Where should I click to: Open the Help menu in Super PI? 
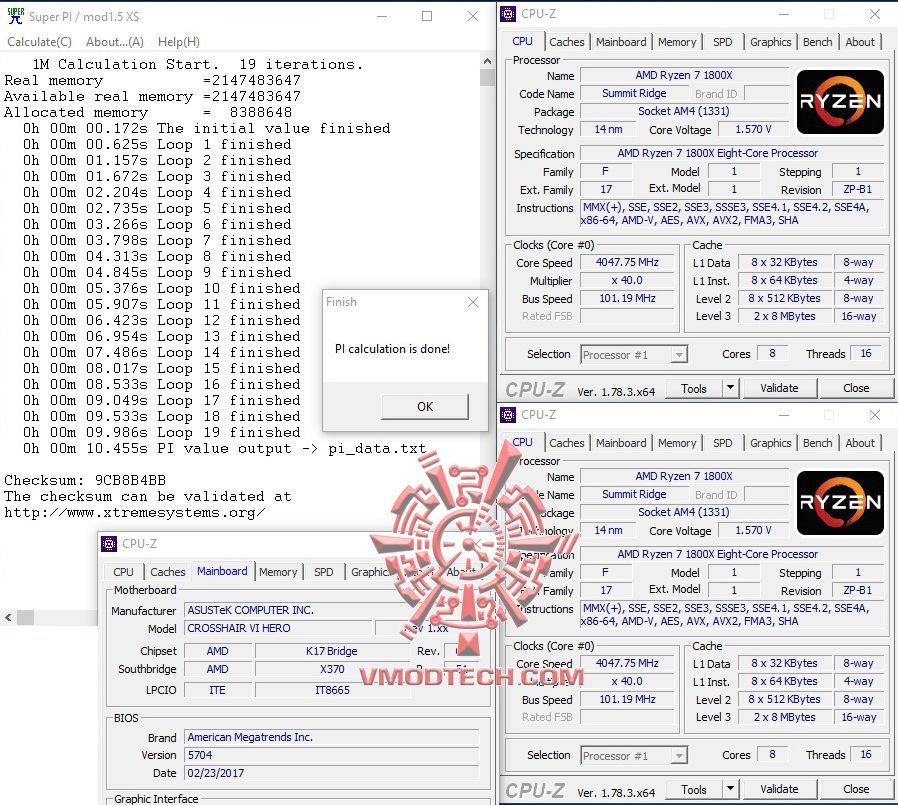point(178,41)
